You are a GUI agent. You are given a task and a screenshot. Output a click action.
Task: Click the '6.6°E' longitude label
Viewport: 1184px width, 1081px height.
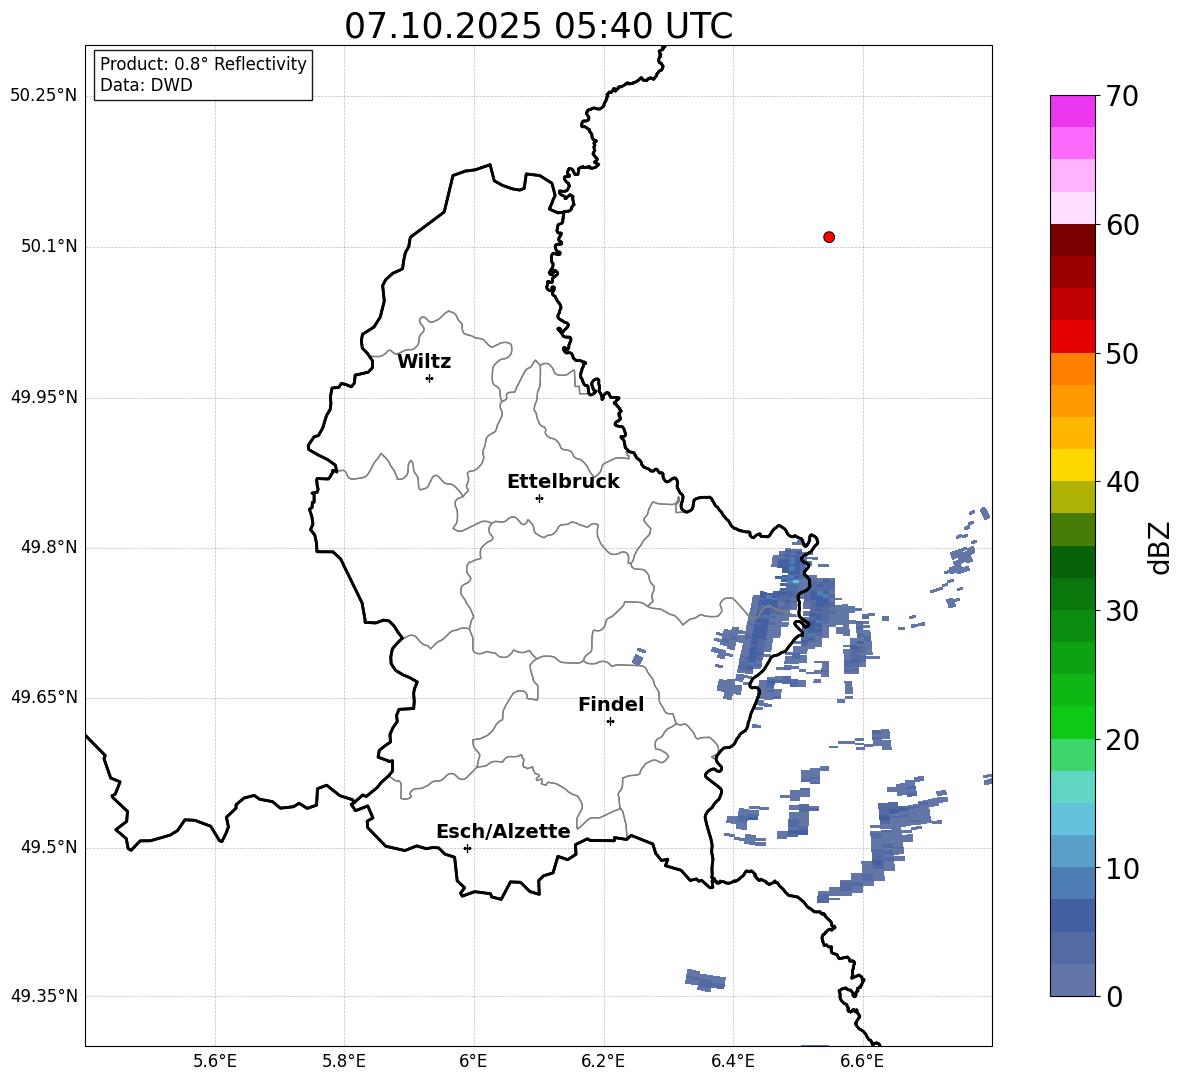click(x=862, y=1061)
